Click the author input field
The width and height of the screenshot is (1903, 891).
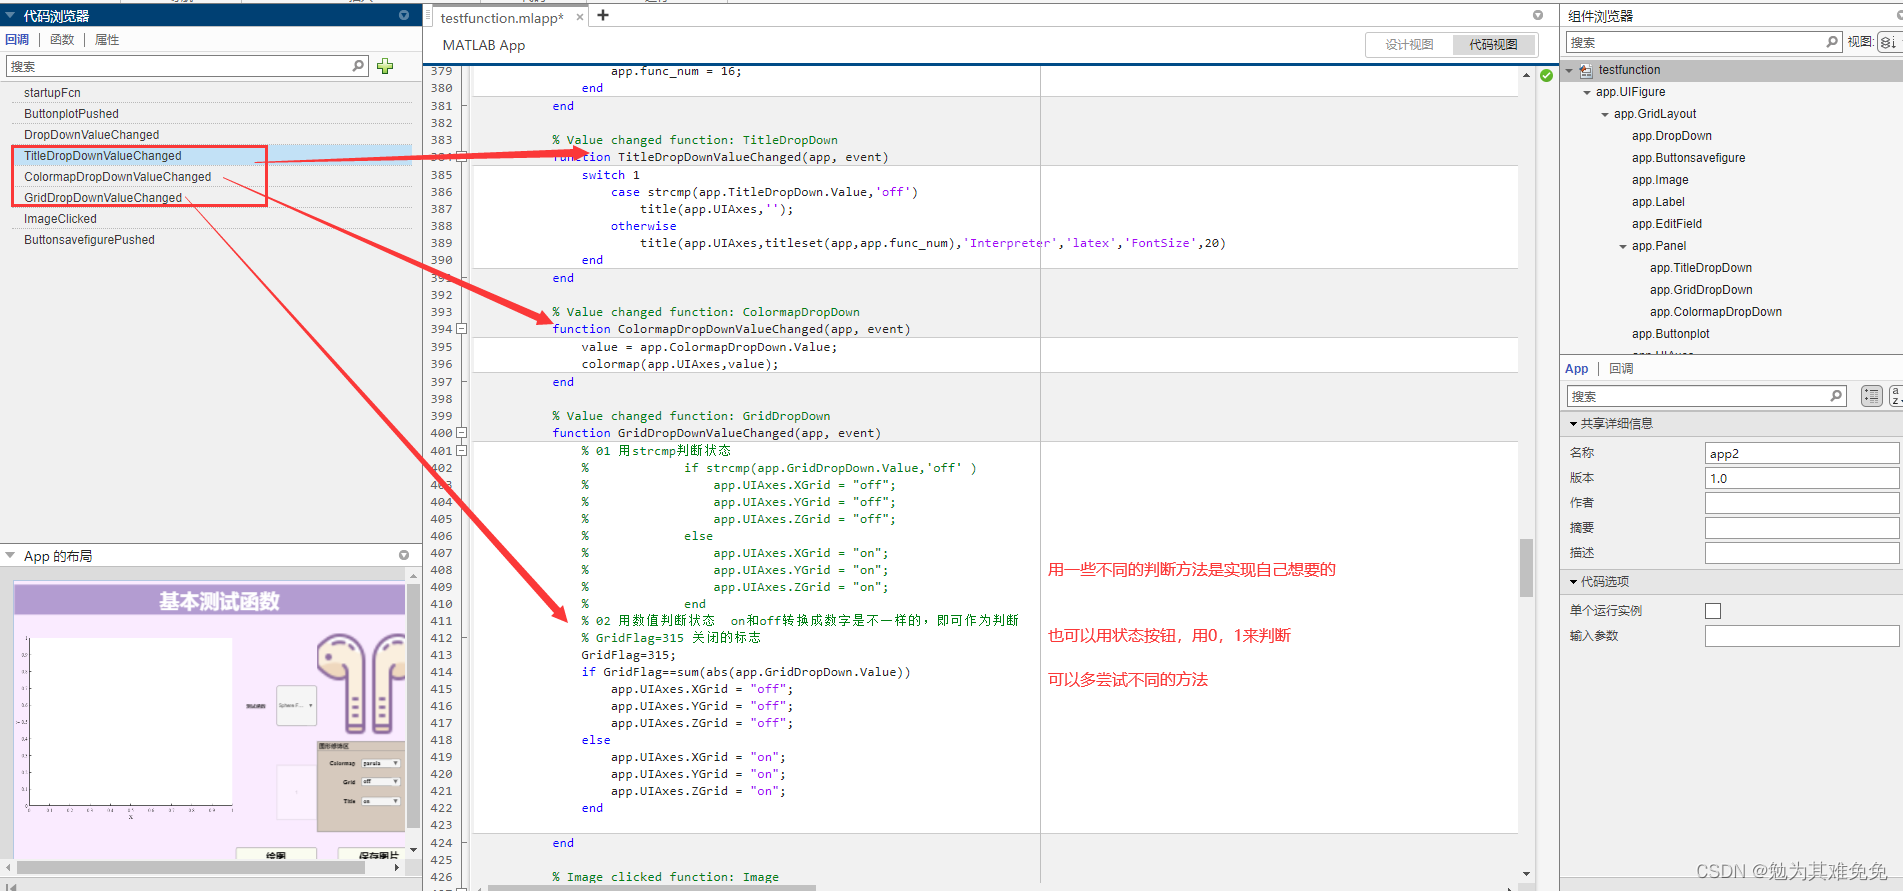click(1801, 503)
